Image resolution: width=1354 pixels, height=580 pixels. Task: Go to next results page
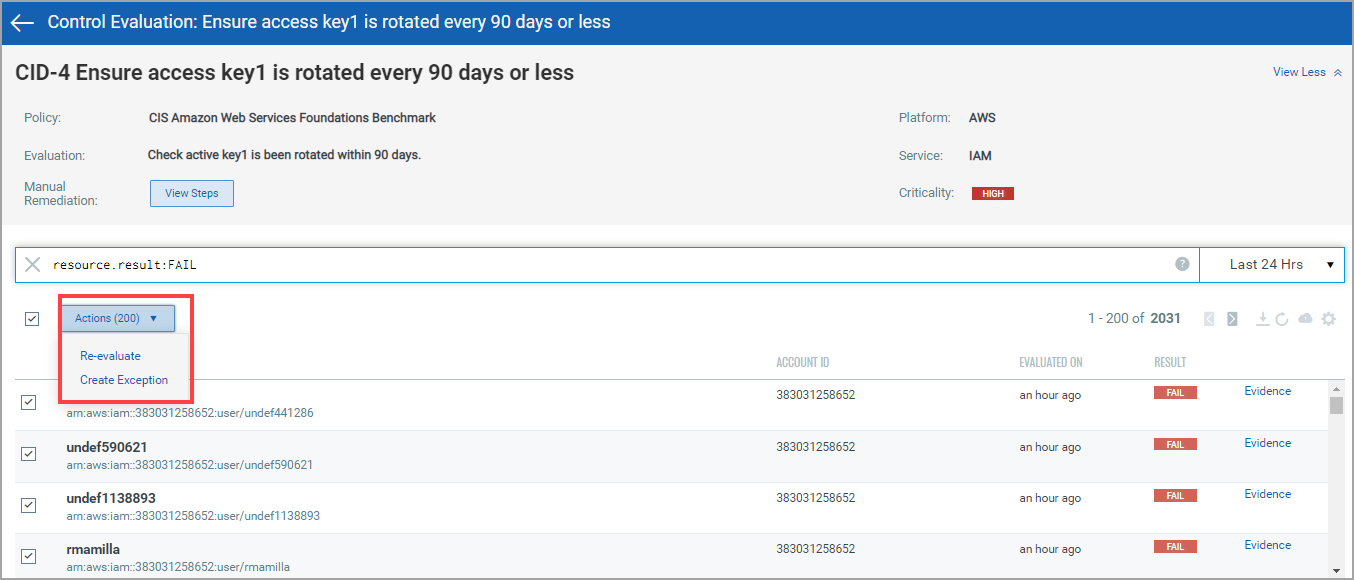coord(1232,319)
